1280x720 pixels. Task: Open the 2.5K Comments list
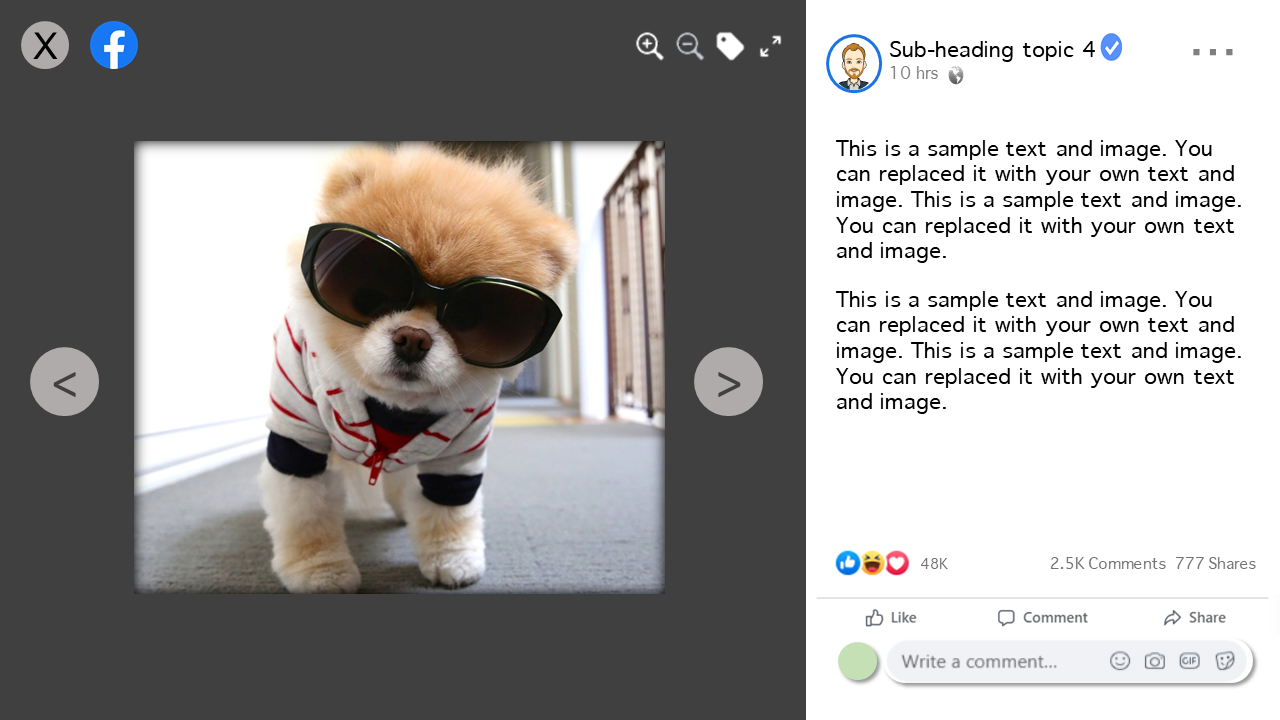1108,564
